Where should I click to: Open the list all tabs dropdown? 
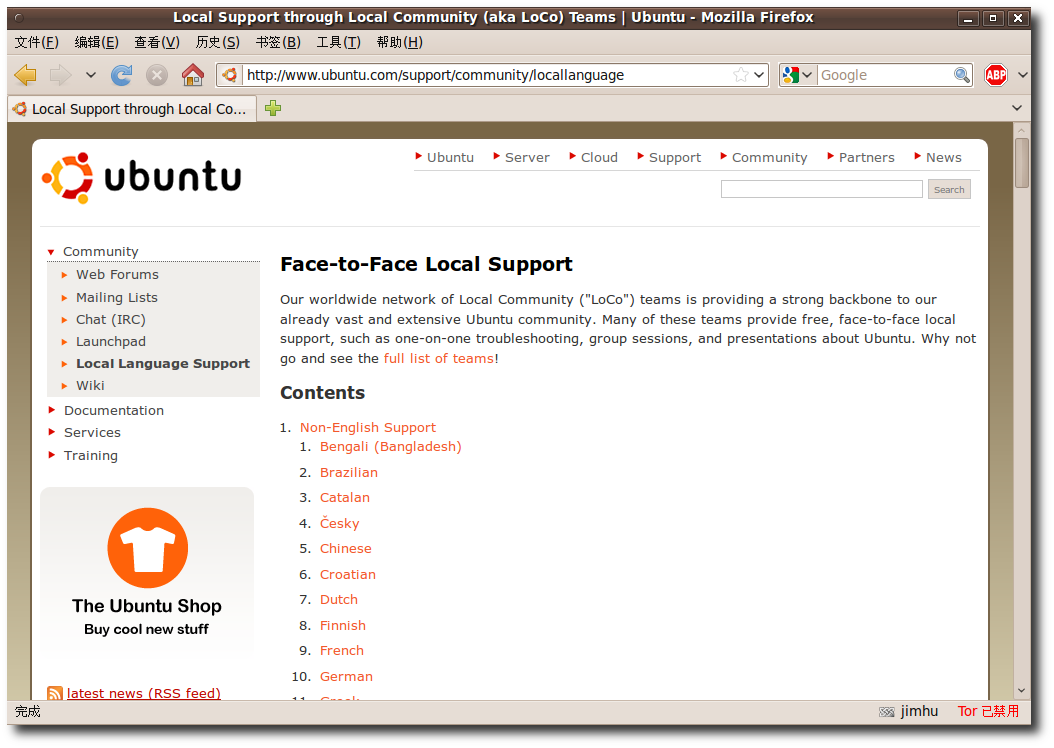[x=1017, y=108]
